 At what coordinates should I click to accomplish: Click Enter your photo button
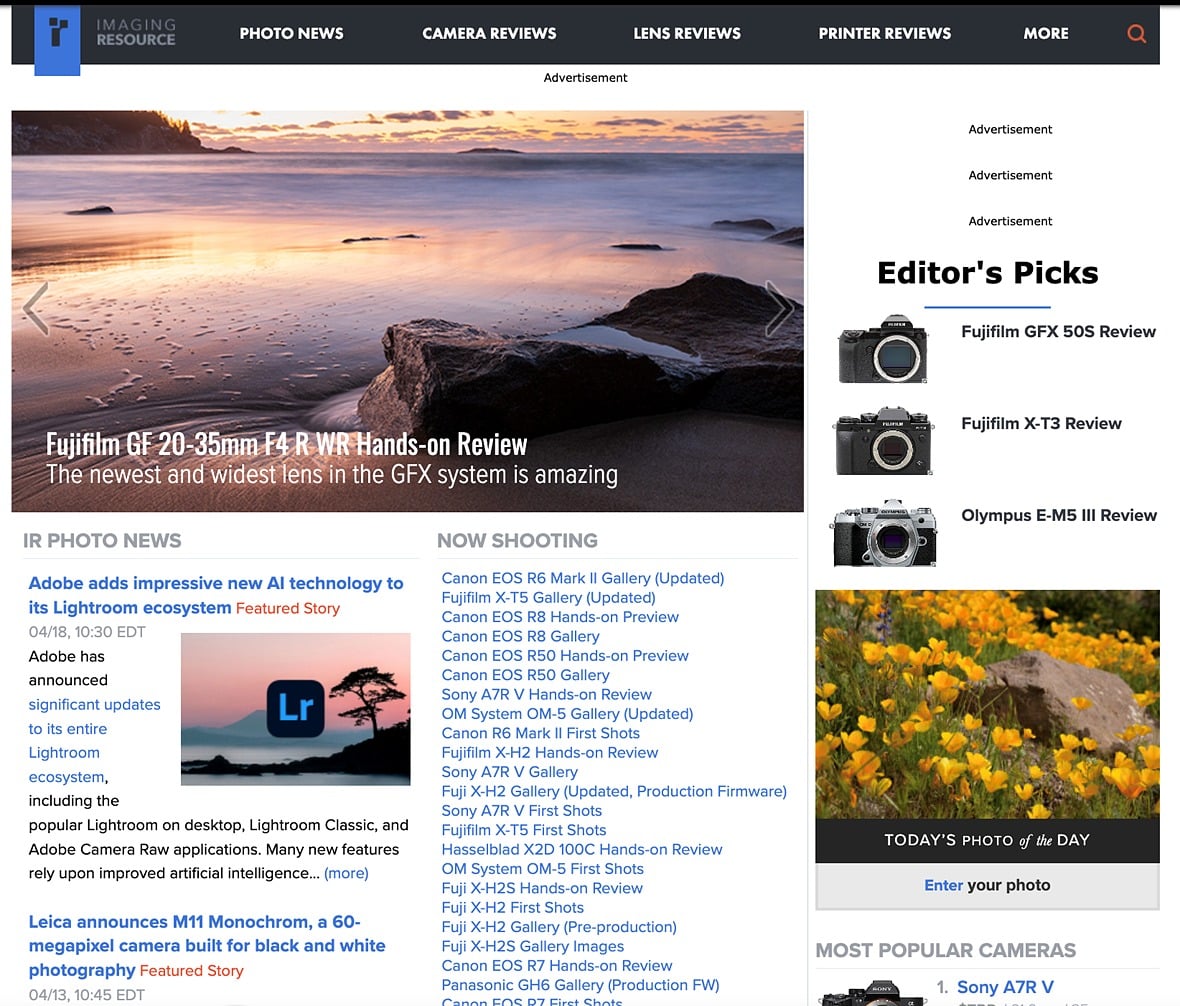[x=987, y=886]
